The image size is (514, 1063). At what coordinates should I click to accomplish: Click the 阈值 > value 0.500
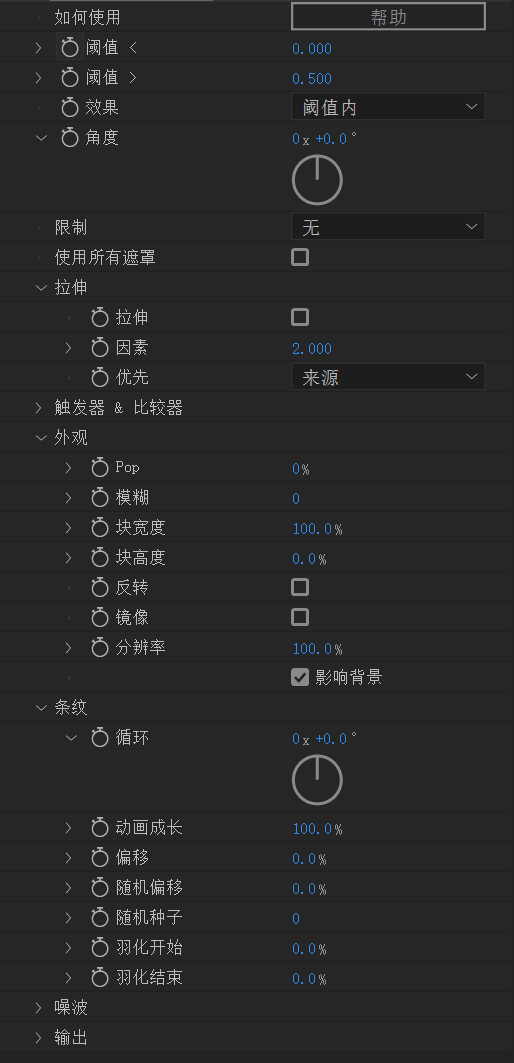[x=312, y=79]
